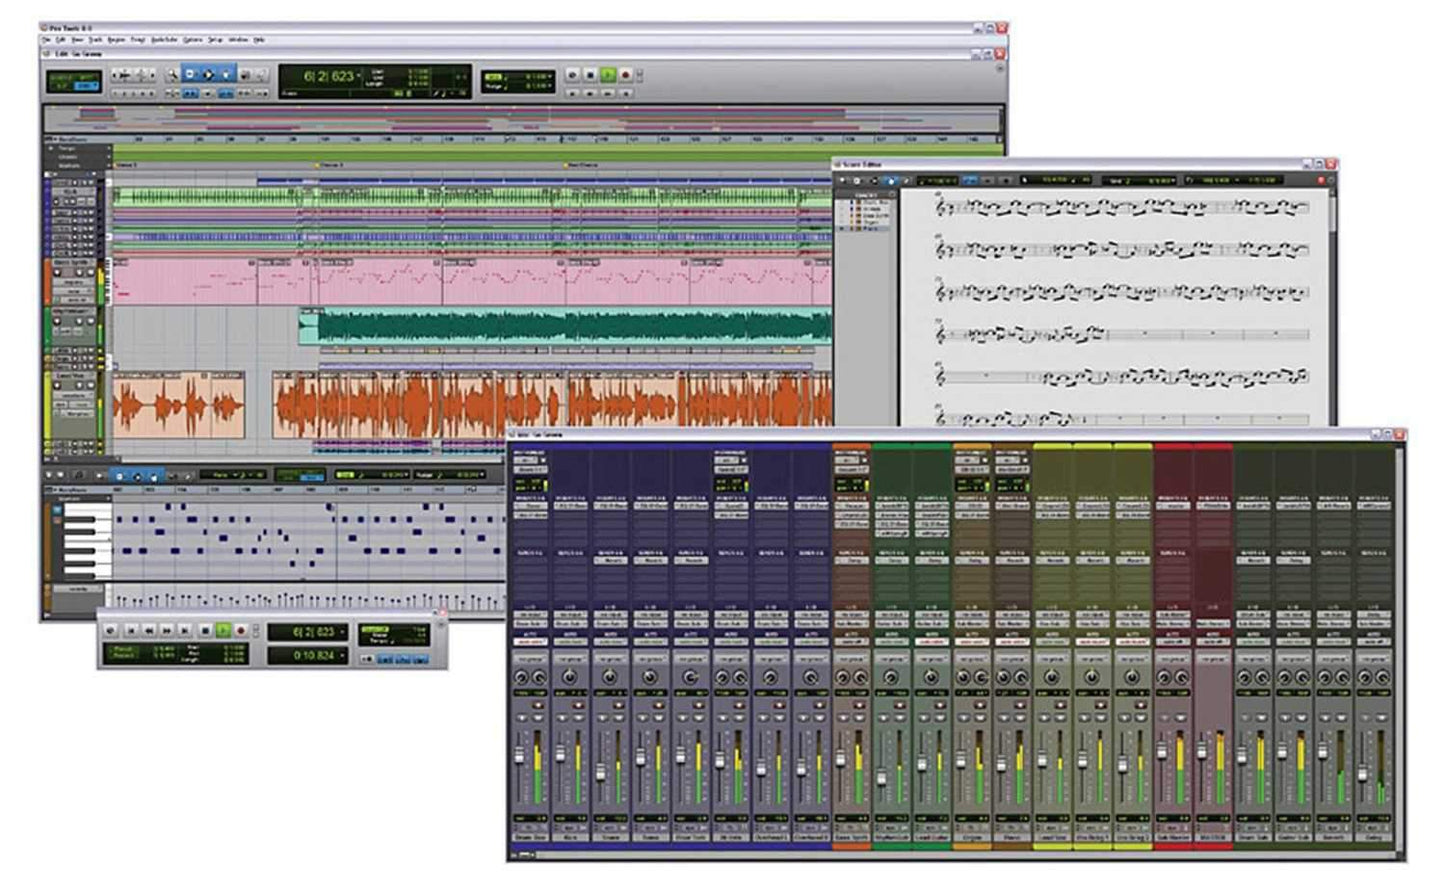Click a volume fader on a mixer channel
The image size is (1445, 891).
coord(520,753)
